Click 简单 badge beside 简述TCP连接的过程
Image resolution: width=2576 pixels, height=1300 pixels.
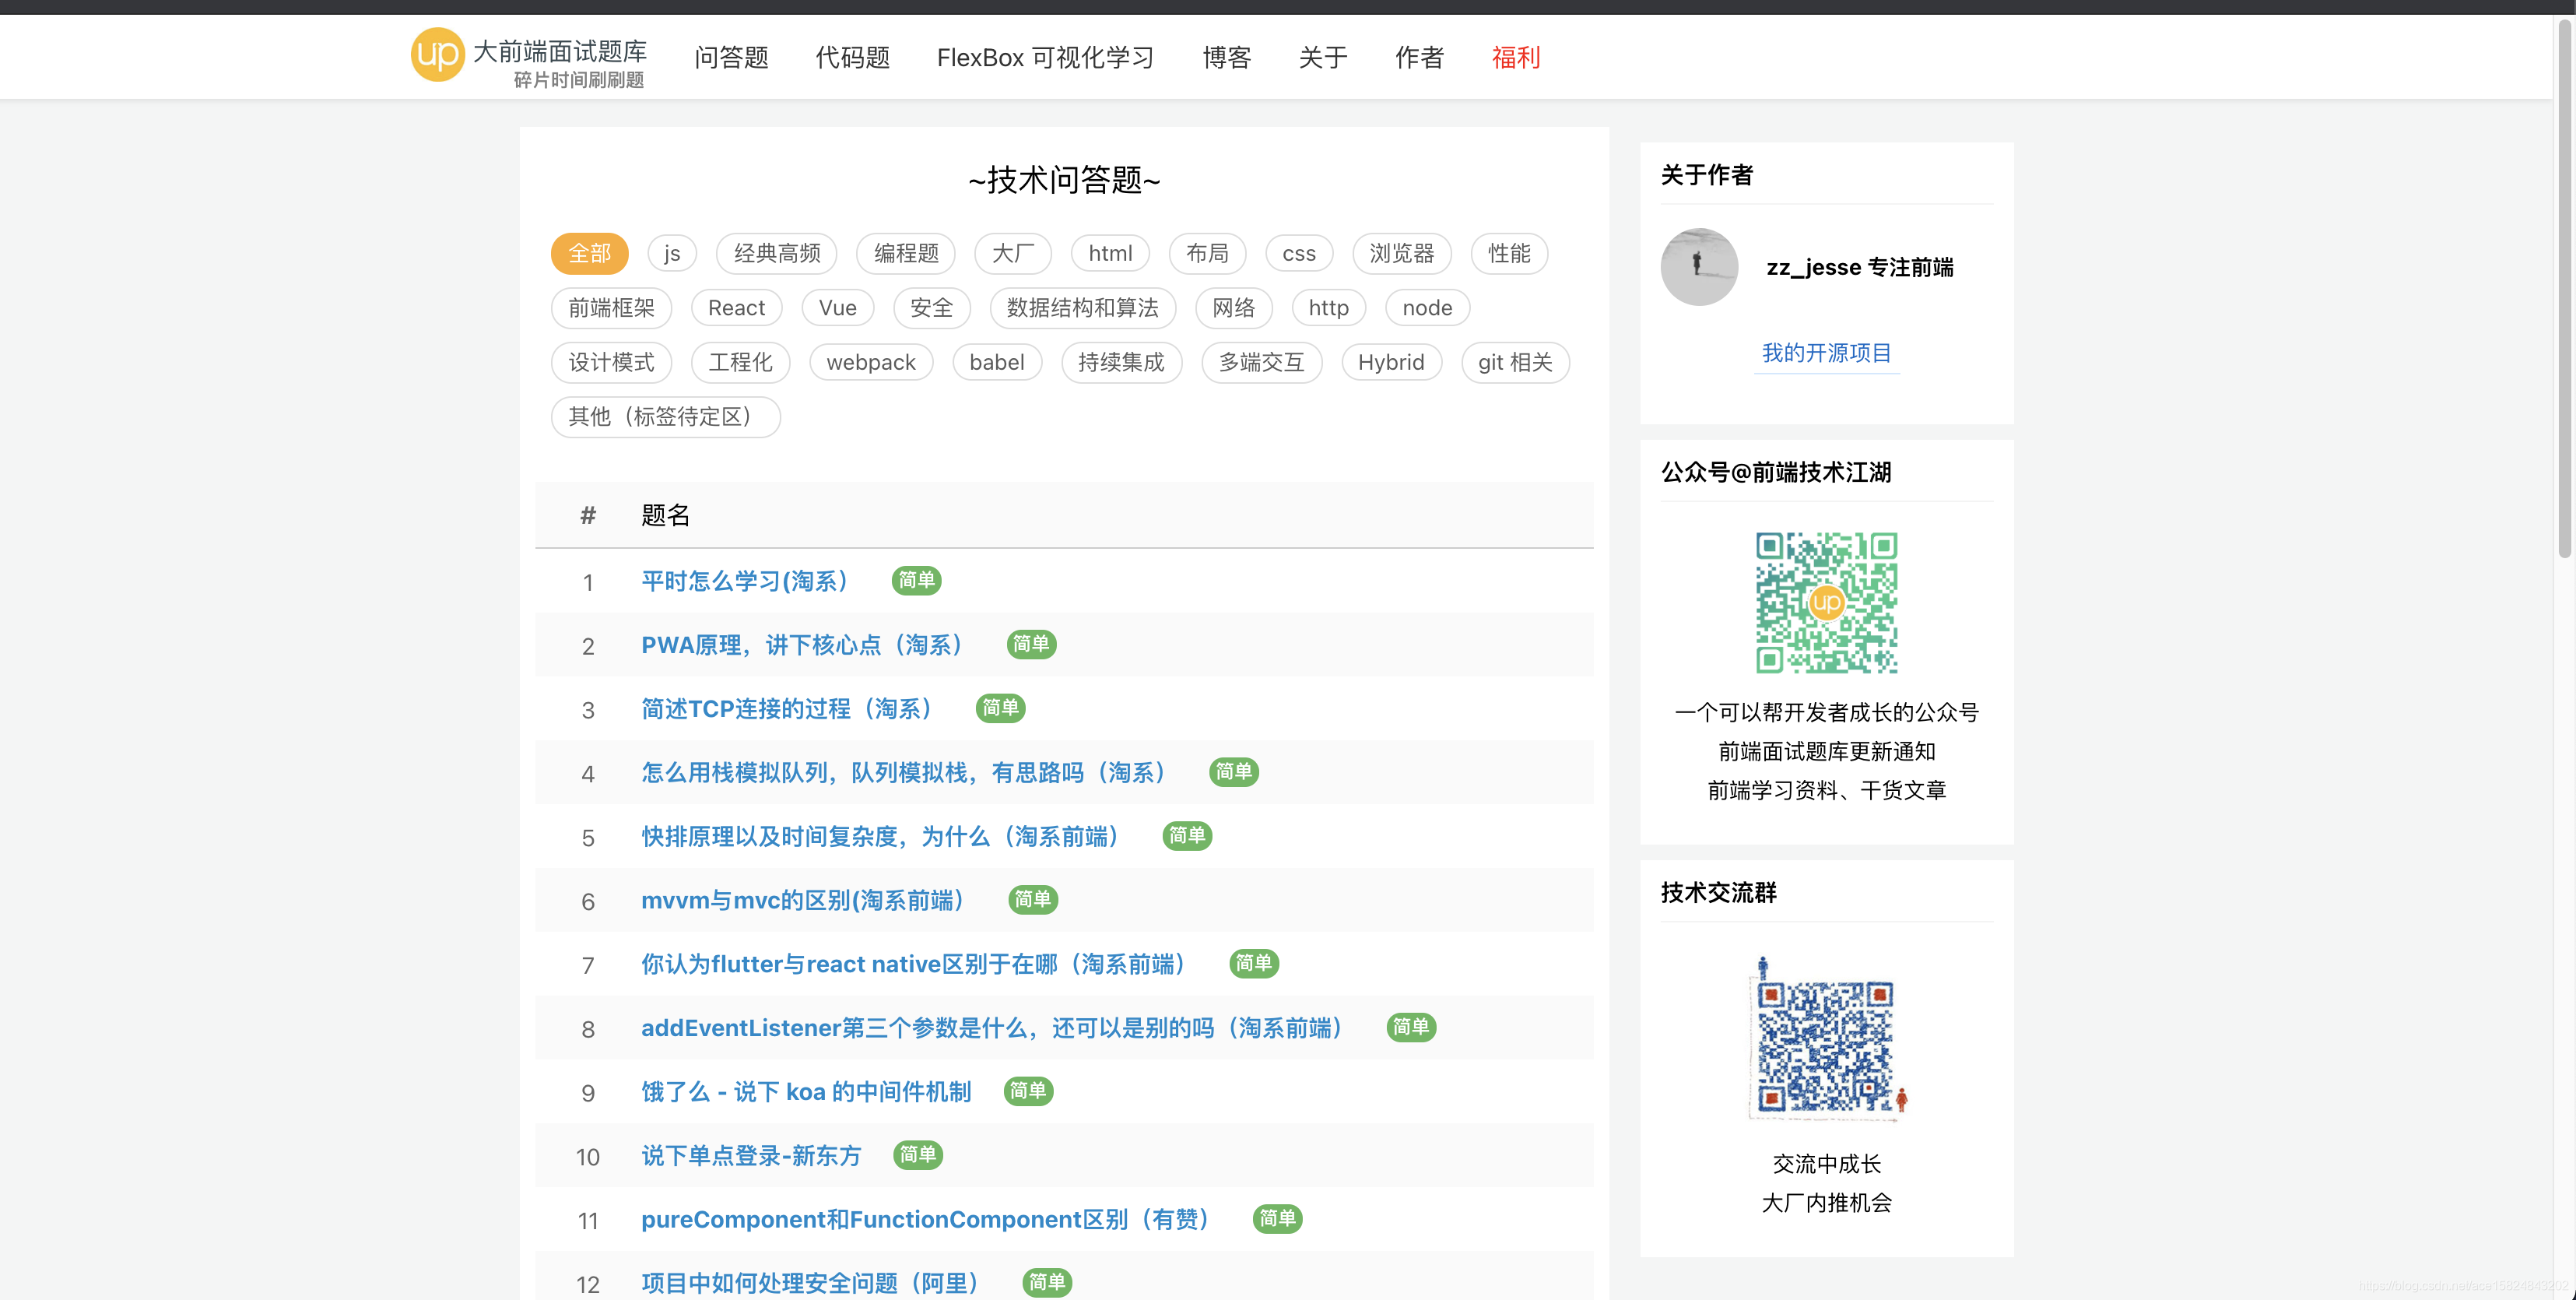pos(1000,708)
